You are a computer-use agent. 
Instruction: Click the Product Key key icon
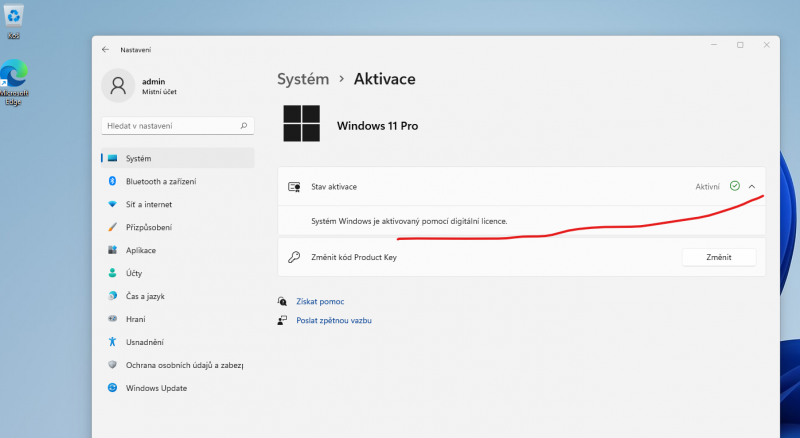click(x=294, y=257)
